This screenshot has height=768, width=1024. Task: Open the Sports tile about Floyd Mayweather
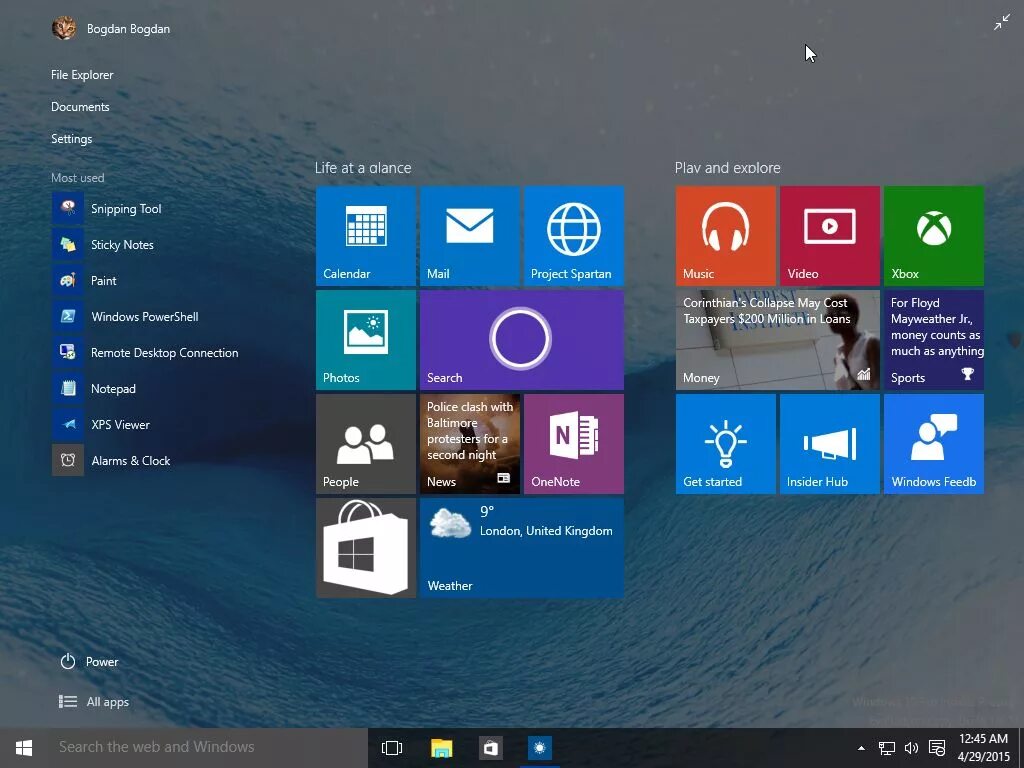point(934,340)
